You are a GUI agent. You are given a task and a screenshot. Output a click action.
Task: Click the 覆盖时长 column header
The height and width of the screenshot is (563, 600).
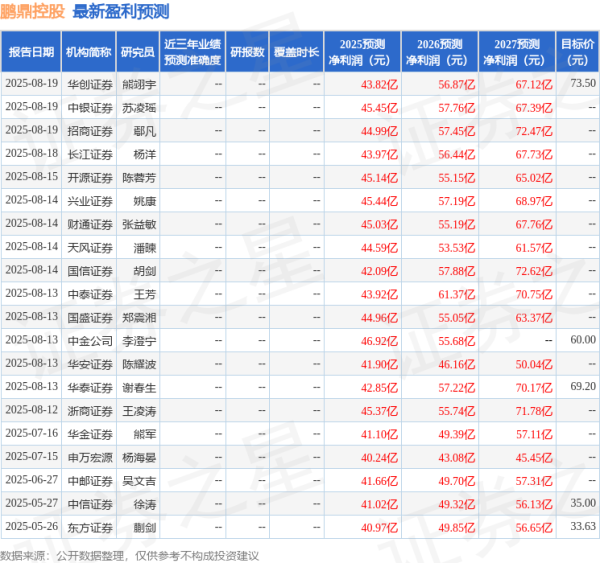[x=297, y=51]
